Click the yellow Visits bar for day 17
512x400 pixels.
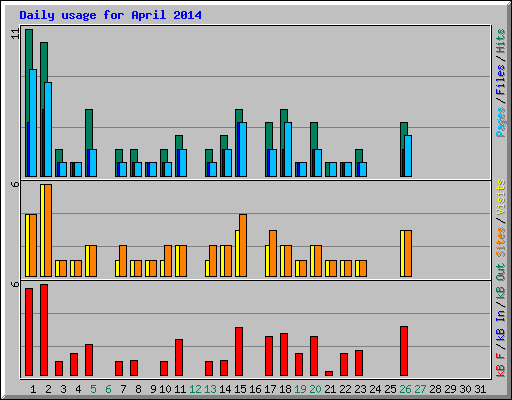click(x=267, y=261)
